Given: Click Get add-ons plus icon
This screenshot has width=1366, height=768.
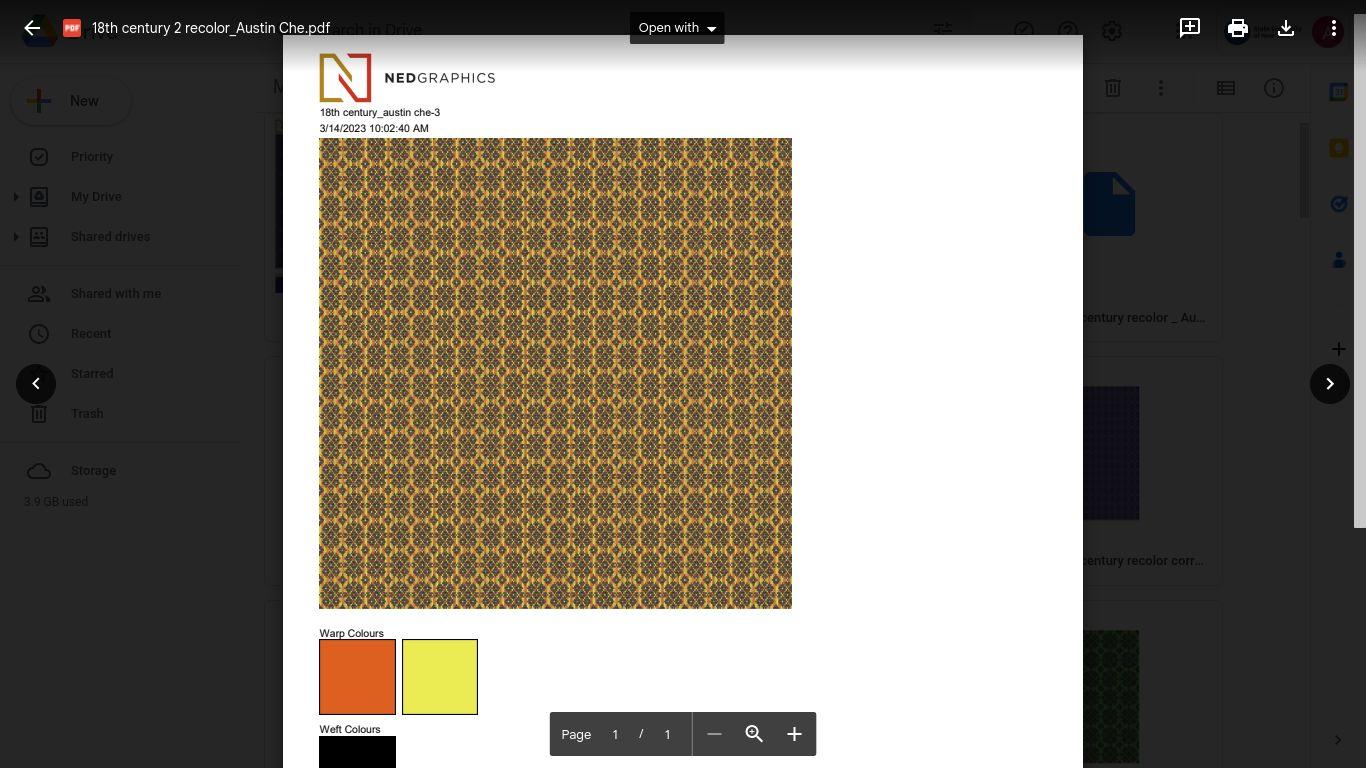Looking at the screenshot, I should pos(1339,349).
